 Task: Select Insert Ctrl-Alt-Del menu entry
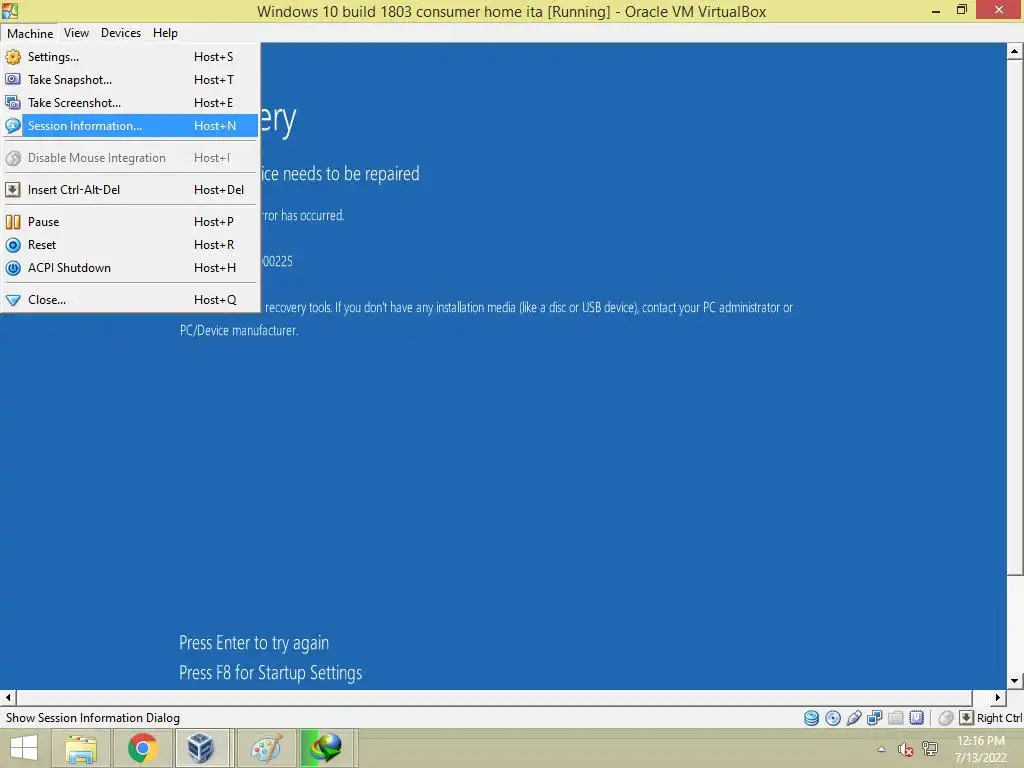coord(130,189)
